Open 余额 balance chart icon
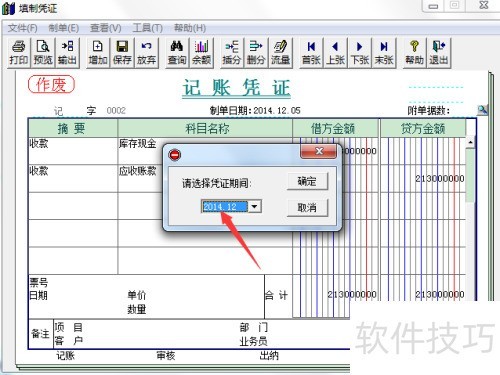Viewport: 500px width, 375px height. click(x=201, y=53)
